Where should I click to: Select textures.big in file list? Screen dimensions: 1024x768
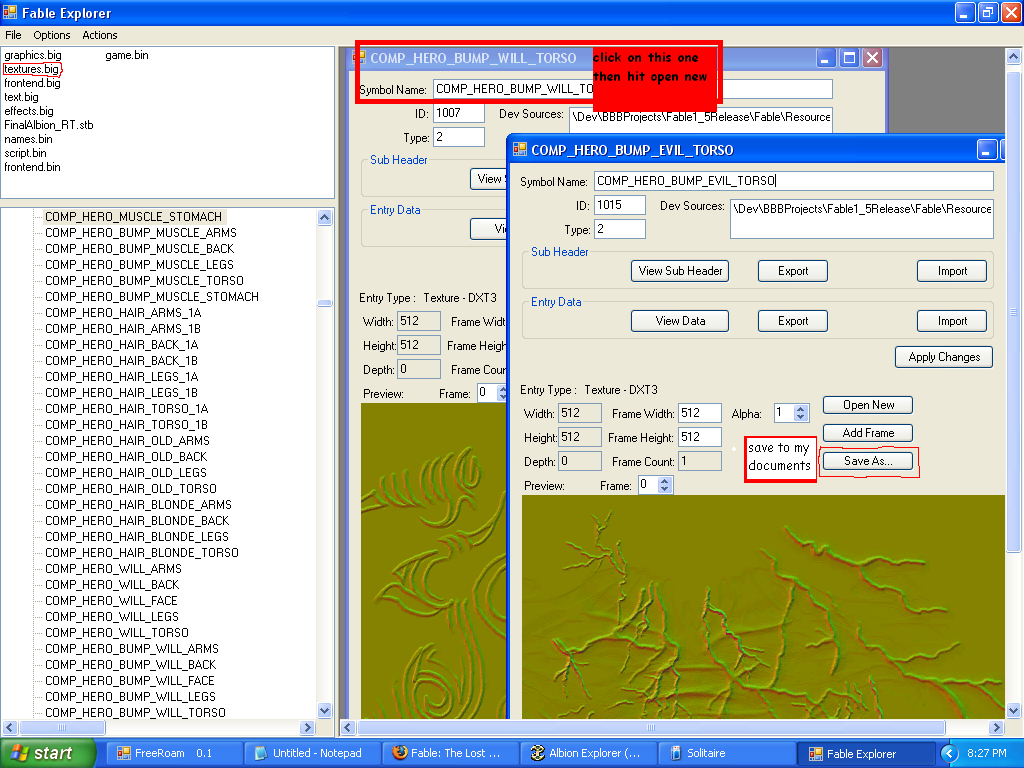31,69
